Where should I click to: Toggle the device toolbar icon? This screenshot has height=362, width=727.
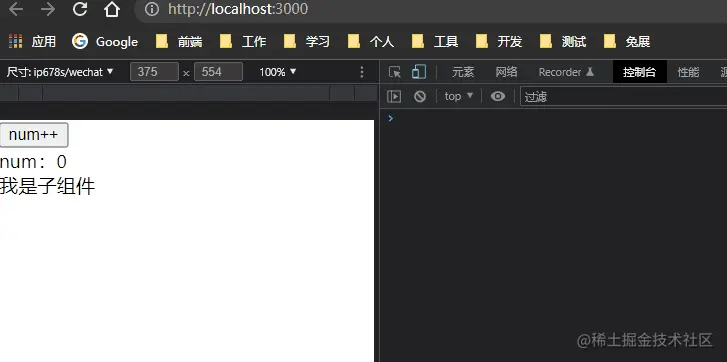pyautogui.click(x=419, y=72)
